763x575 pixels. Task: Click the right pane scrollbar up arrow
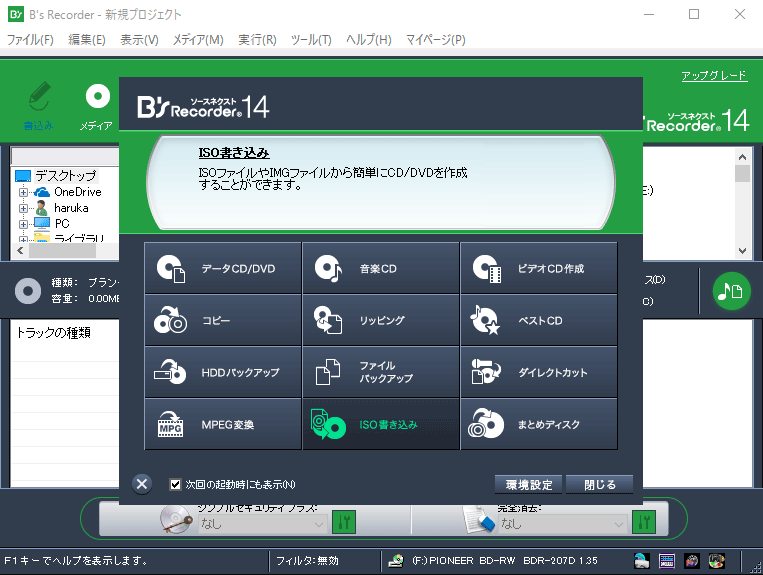coord(742,157)
